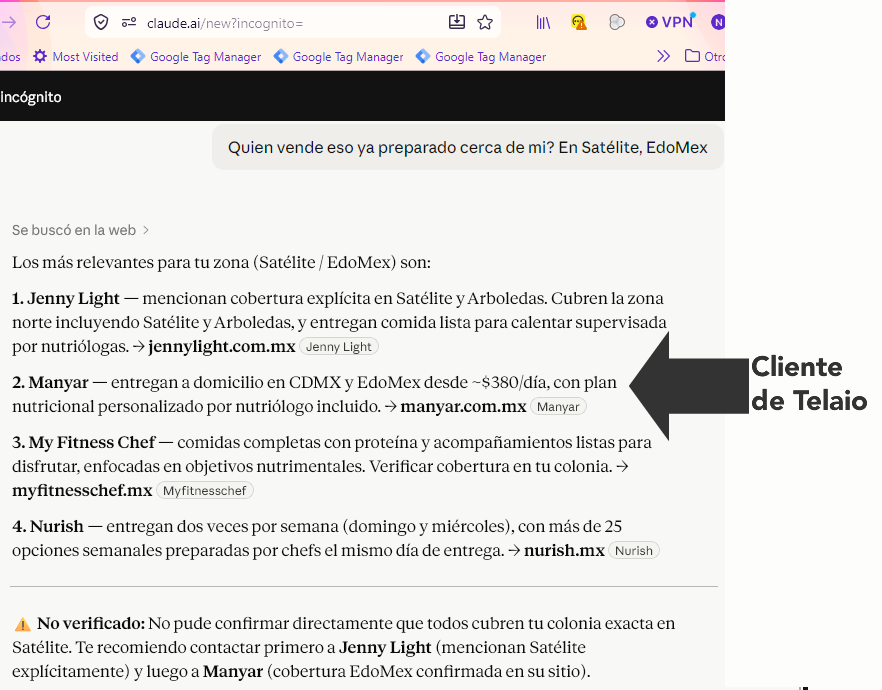The height and width of the screenshot is (690, 882).
Task: Click the nurish.mx text
Action: [564, 550]
